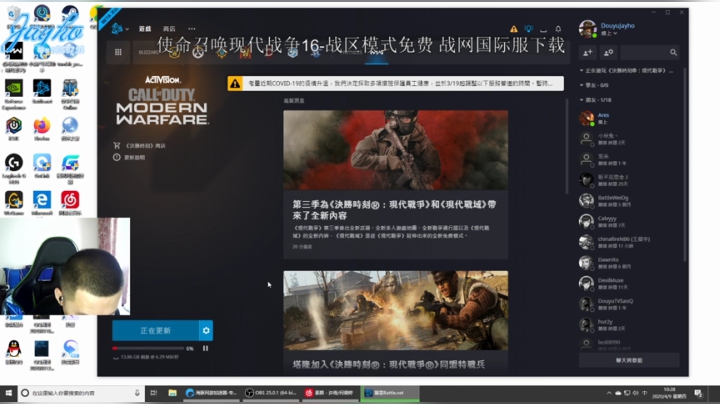Pause the download
The width and height of the screenshot is (720, 404).
pyautogui.click(x=205, y=348)
